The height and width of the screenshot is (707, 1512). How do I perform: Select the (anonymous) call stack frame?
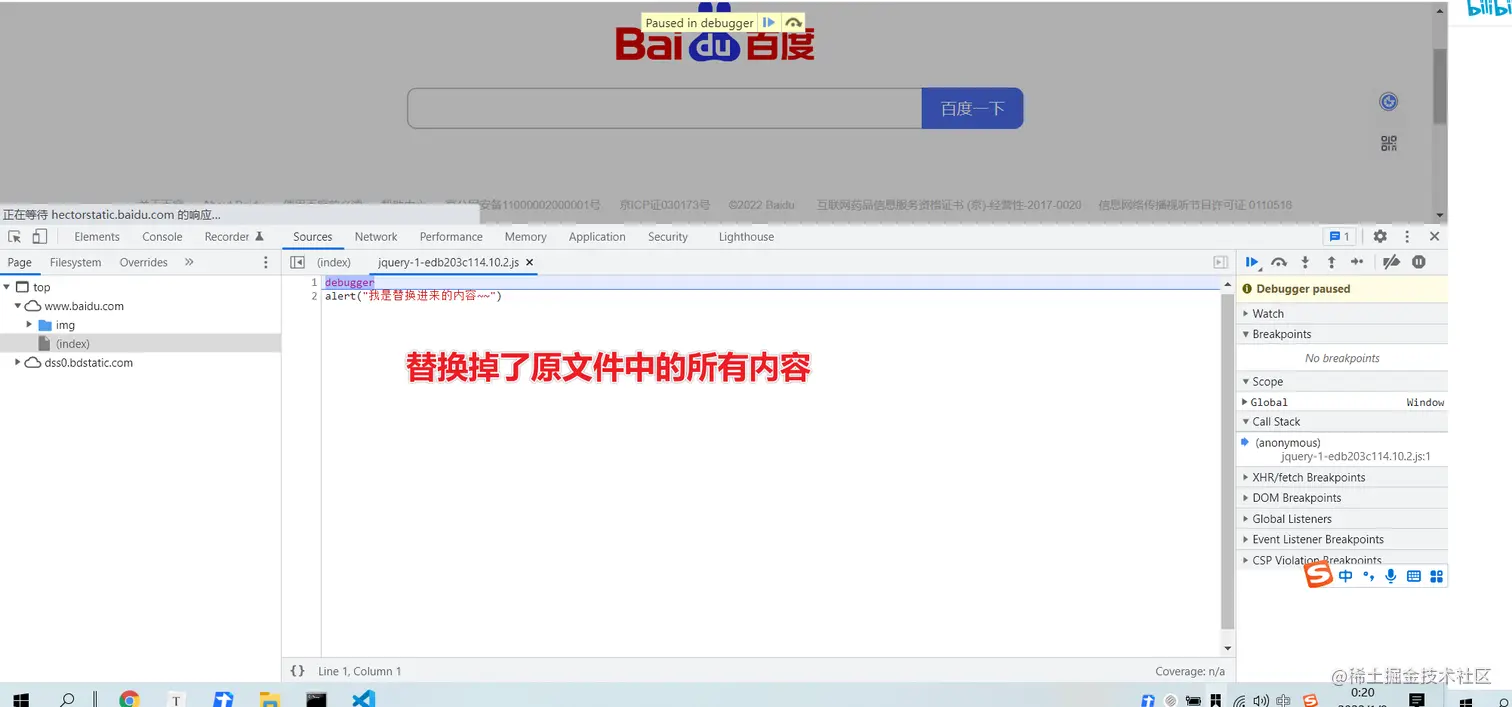pyautogui.click(x=1342, y=449)
